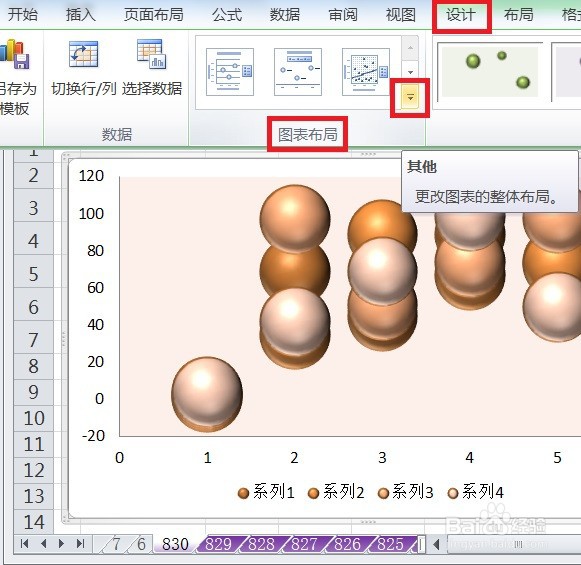The height and width of the screenshot is (565, 581).
Task: Select the lone bubble at x value 1
Action: [207, 394]
